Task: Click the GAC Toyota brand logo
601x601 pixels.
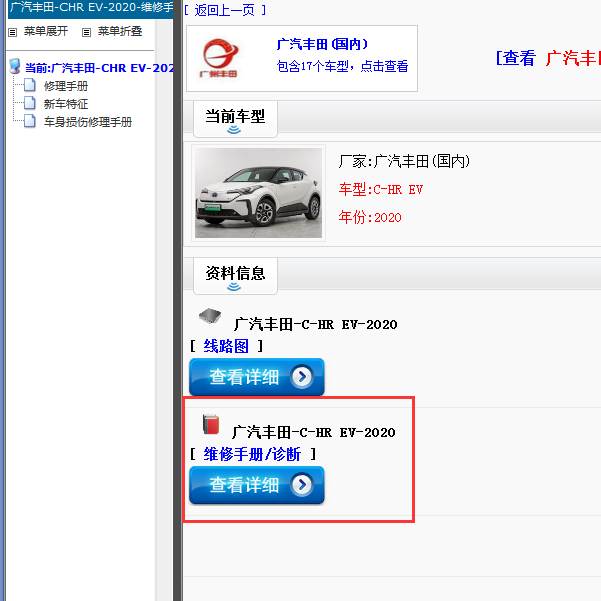Action: coord(220,58)
